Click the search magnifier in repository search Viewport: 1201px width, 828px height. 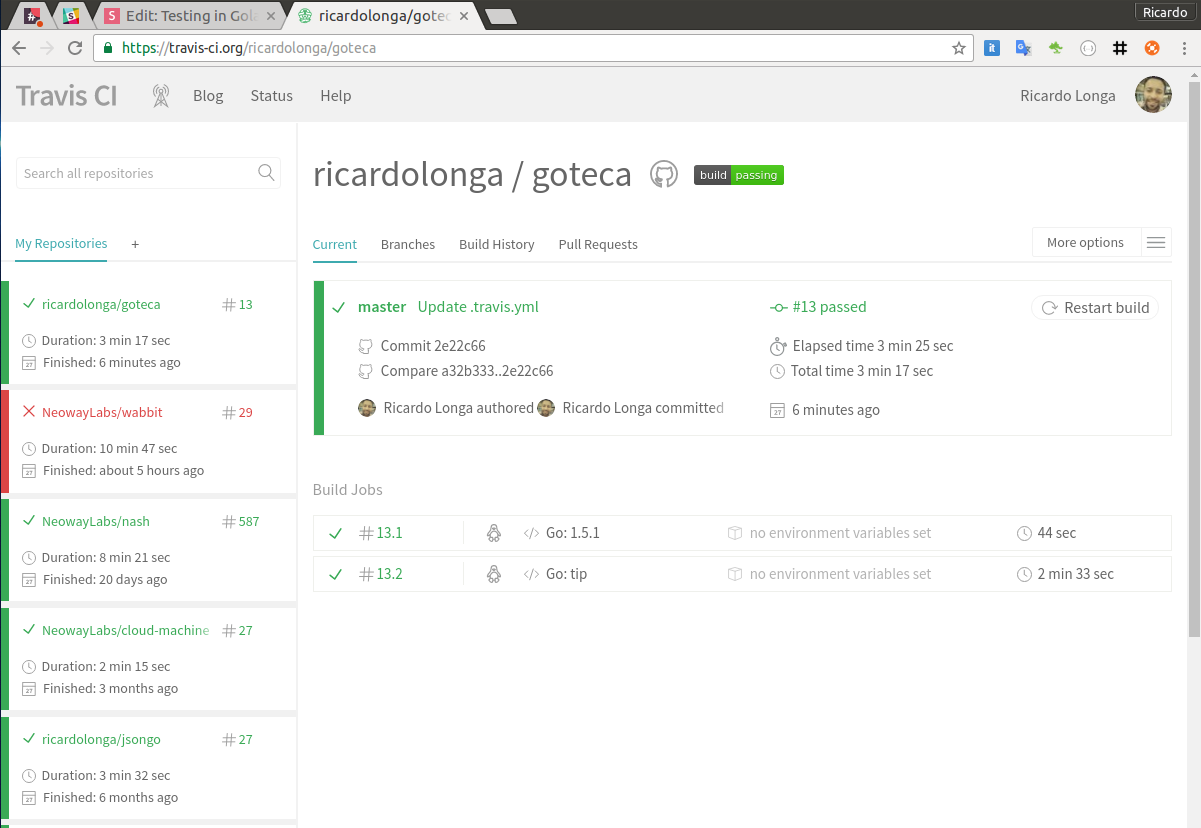point(266,173)
